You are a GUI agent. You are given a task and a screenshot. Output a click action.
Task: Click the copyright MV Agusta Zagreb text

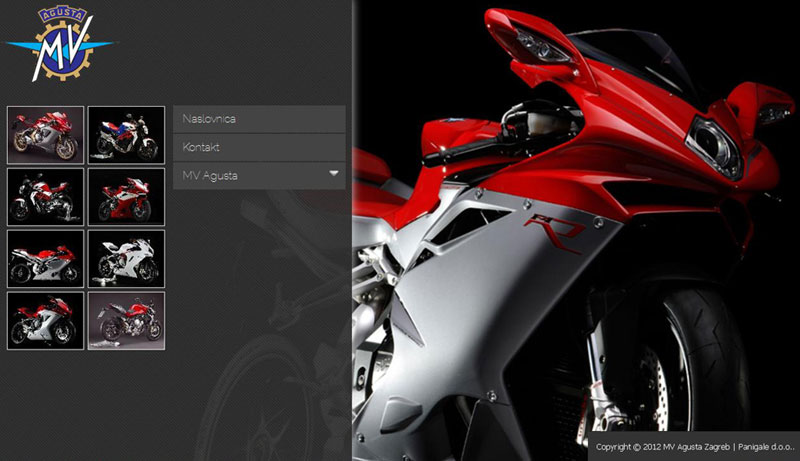click(x=660, y=446)
